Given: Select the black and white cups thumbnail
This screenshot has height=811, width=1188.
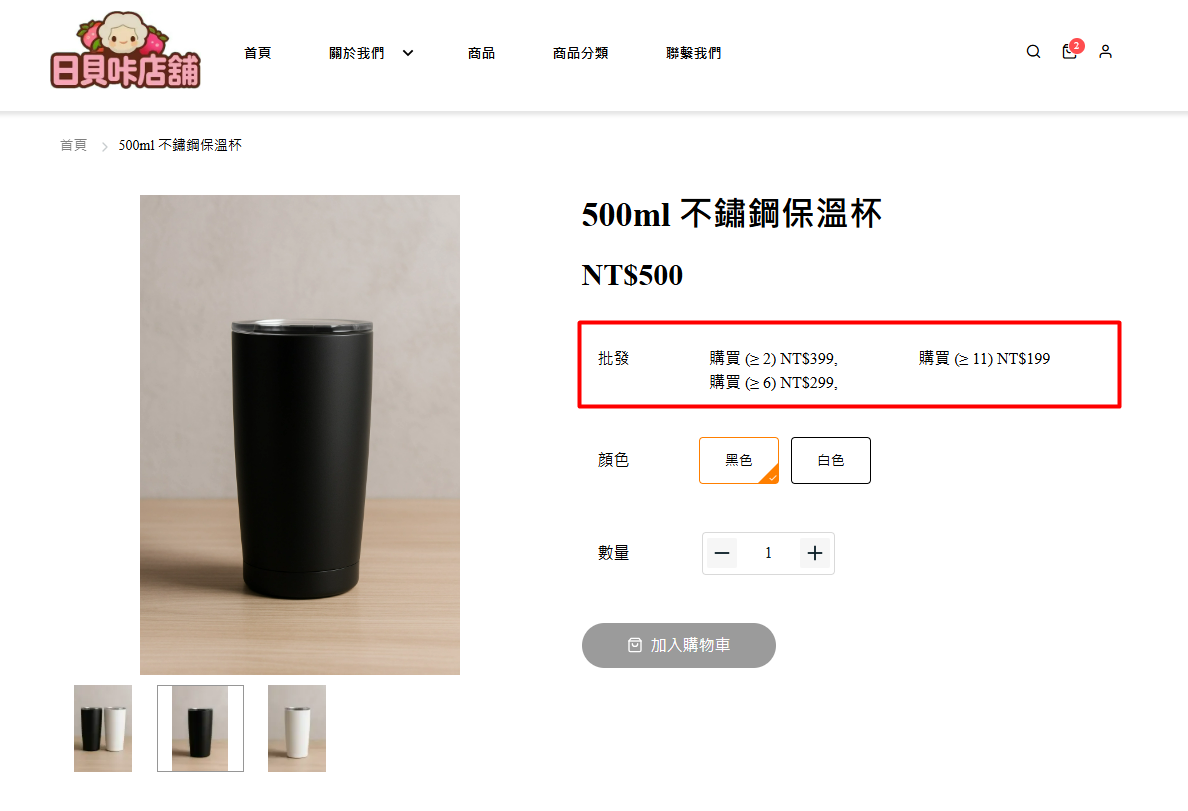Looking at the screenshot, I should coord(103,728).
